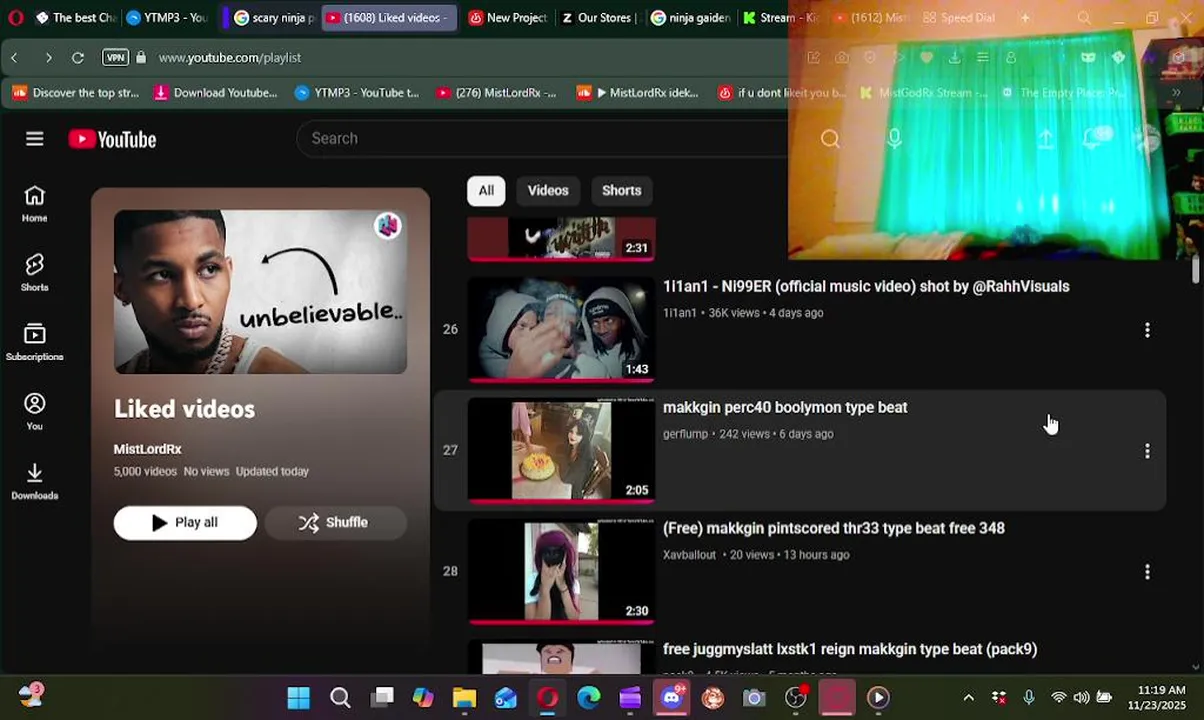Open gerflump channel link
1204x720 pixels.
[685, 434]
